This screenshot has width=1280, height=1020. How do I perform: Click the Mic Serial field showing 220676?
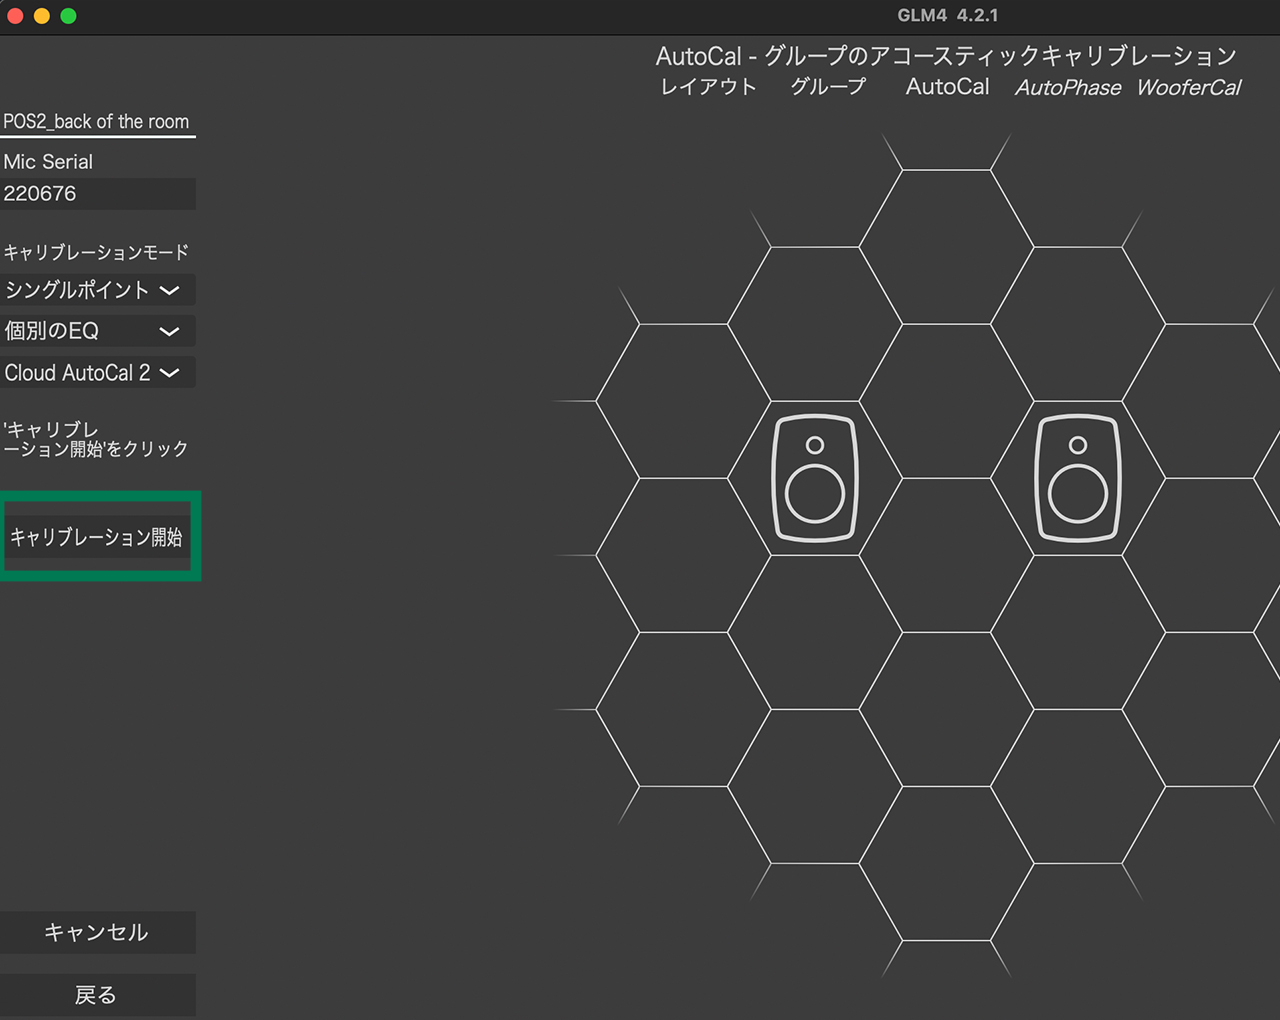coord(97,193)
